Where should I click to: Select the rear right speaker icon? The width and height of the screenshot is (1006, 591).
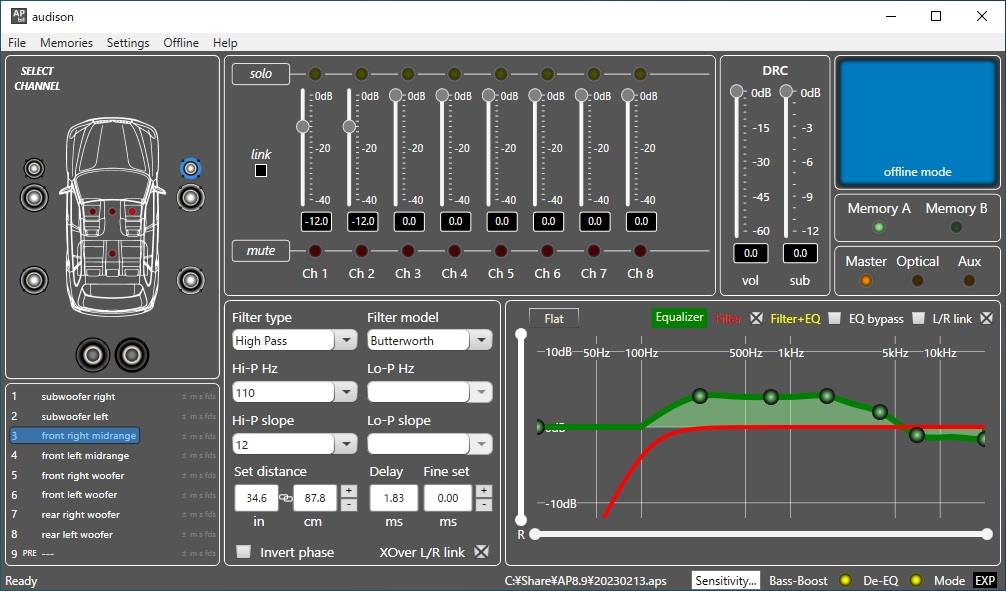pos(191,280)
